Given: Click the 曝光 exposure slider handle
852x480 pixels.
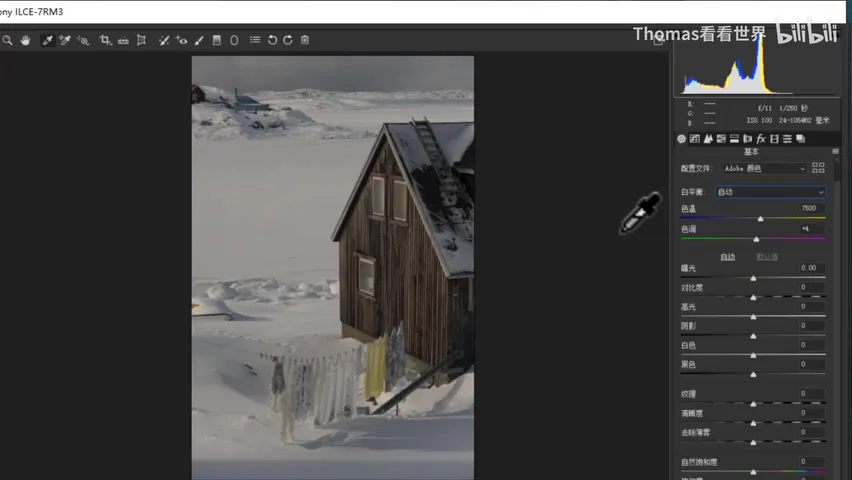Looking at the screenshot, I should pyautogui.click(x=753, y=278).
